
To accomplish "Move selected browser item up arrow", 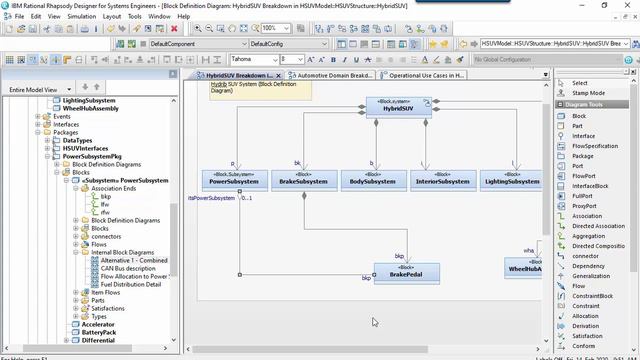I will [x=97, y=87].
